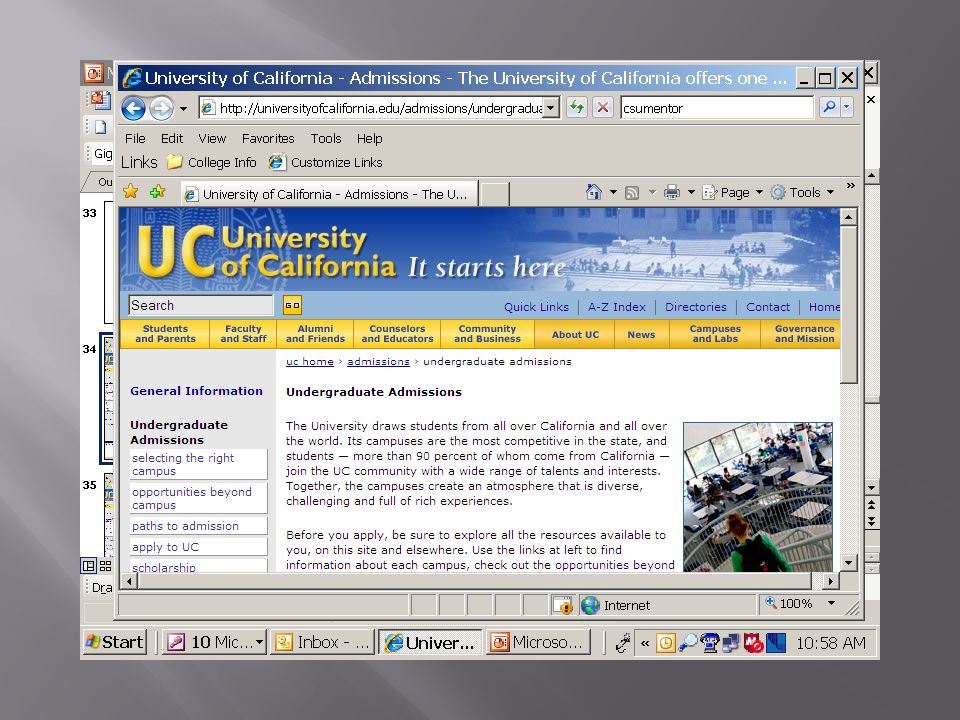Click the address bar URL field
The image size is (960, 720).
point(372,108)
